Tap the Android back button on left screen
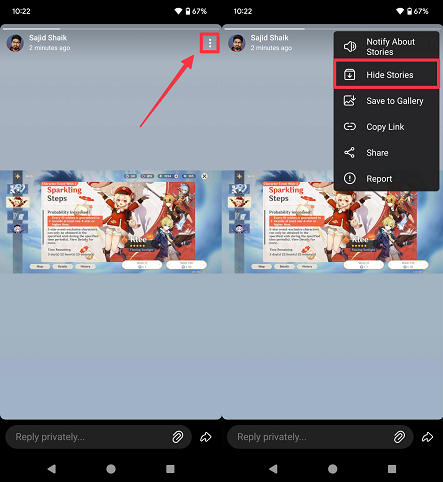The image size is (443, 482). coord(52,469)
